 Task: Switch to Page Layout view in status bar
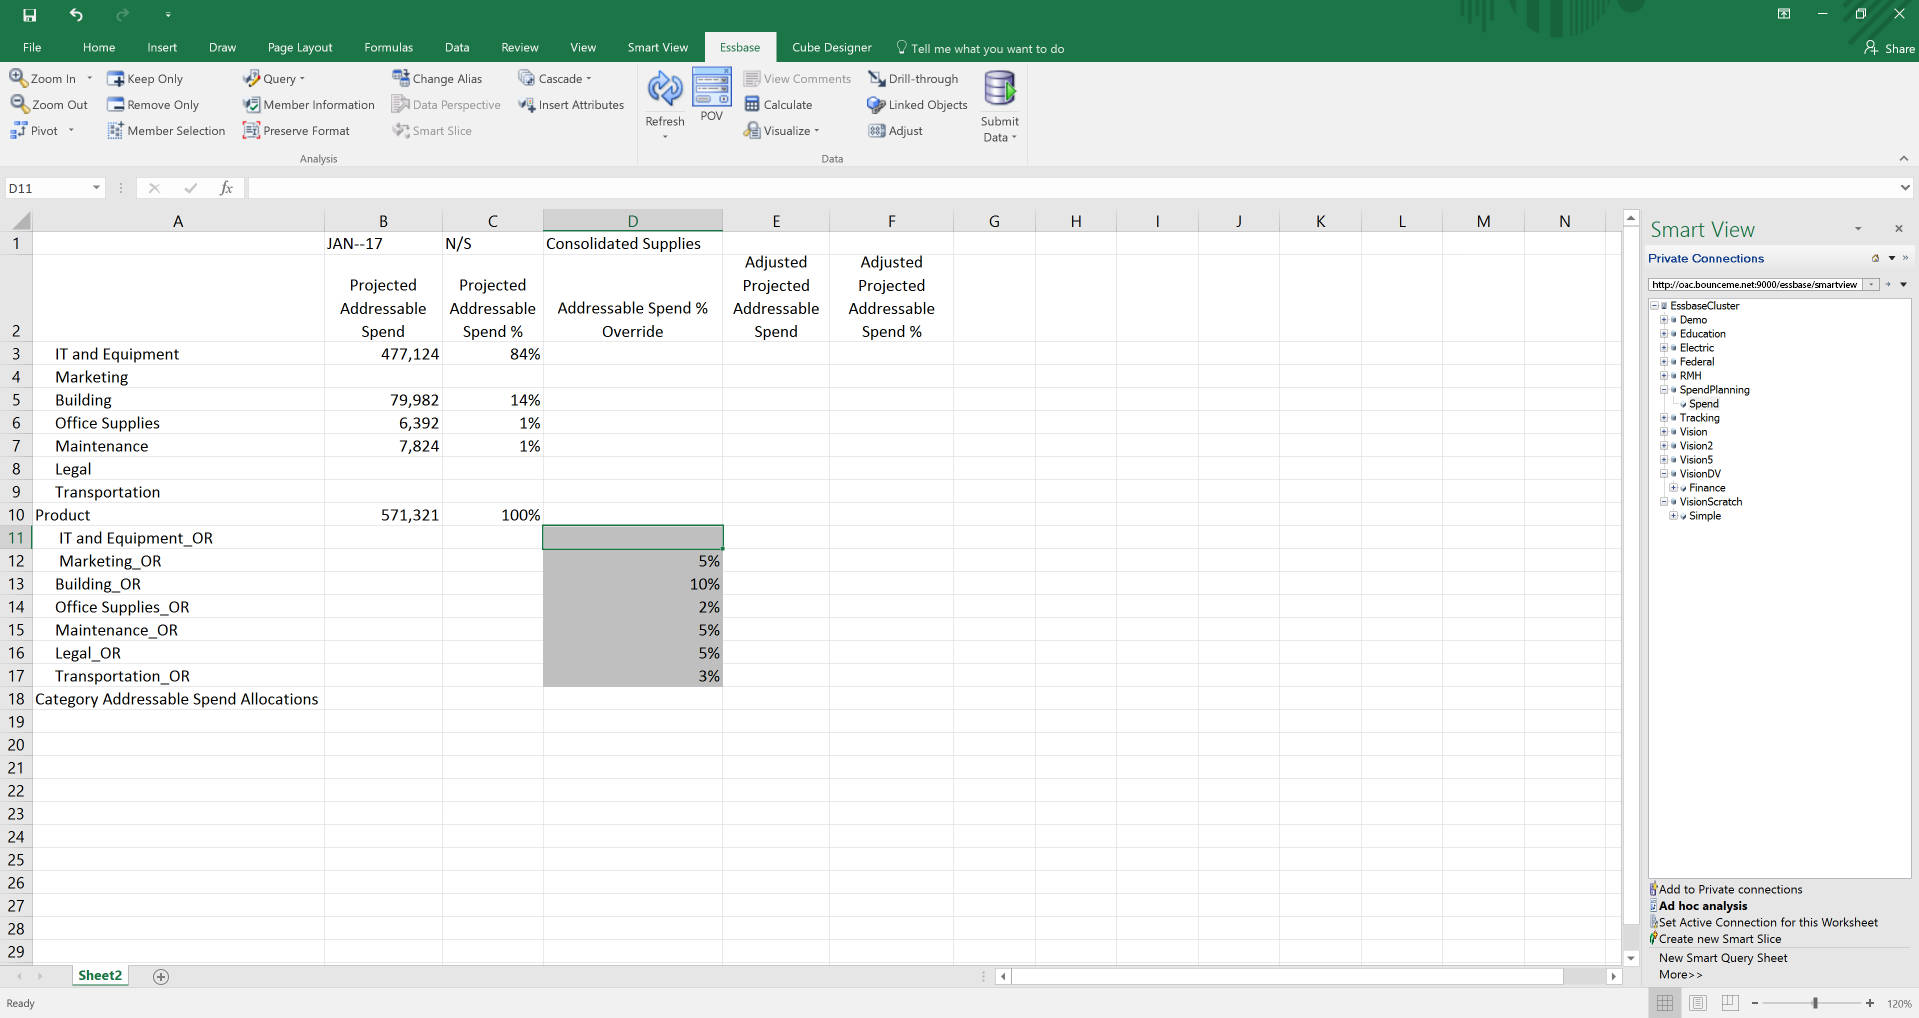tap(1696, 1003)
